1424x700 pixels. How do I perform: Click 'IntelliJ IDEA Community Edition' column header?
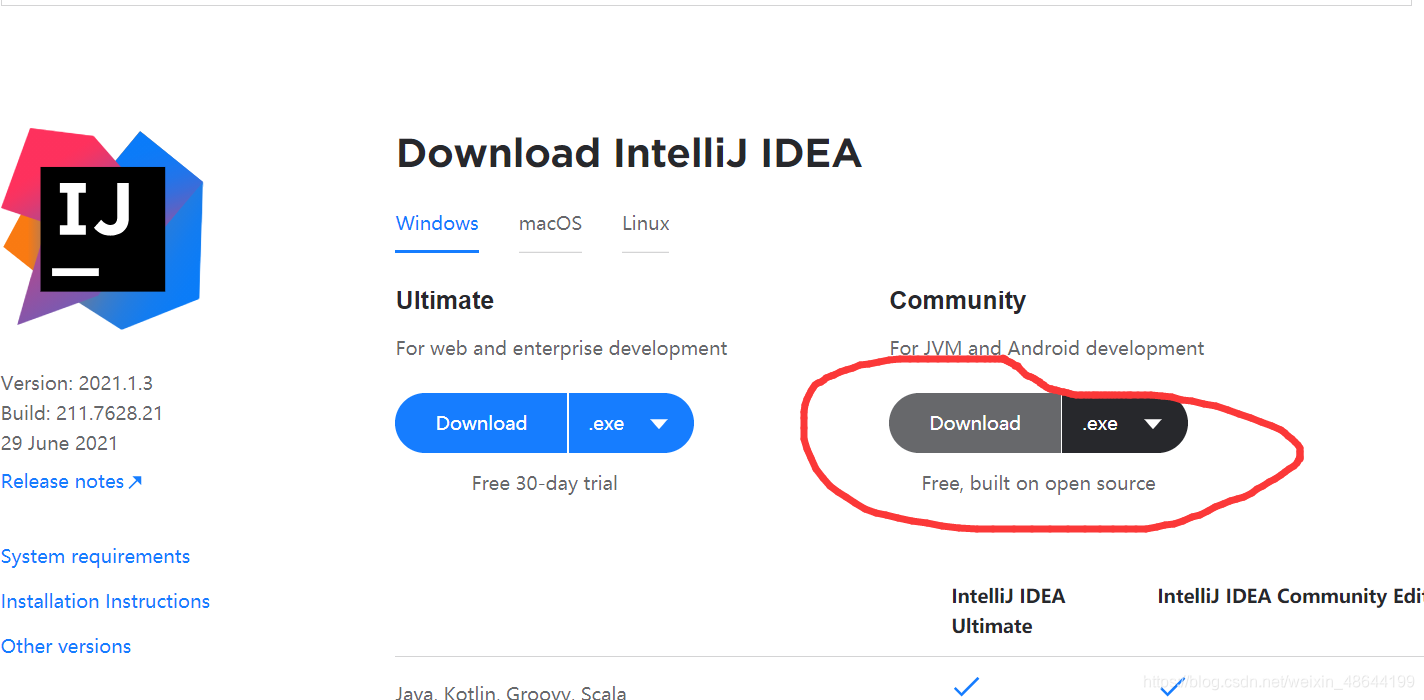1290,597
